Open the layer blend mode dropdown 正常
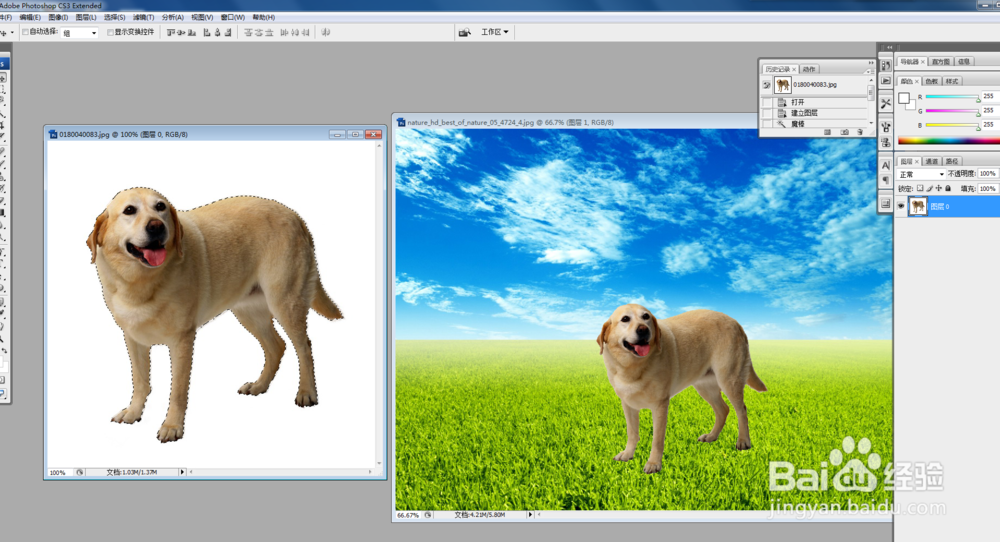Viewport: 1000px width, 542px height. [x=920, y=174]
